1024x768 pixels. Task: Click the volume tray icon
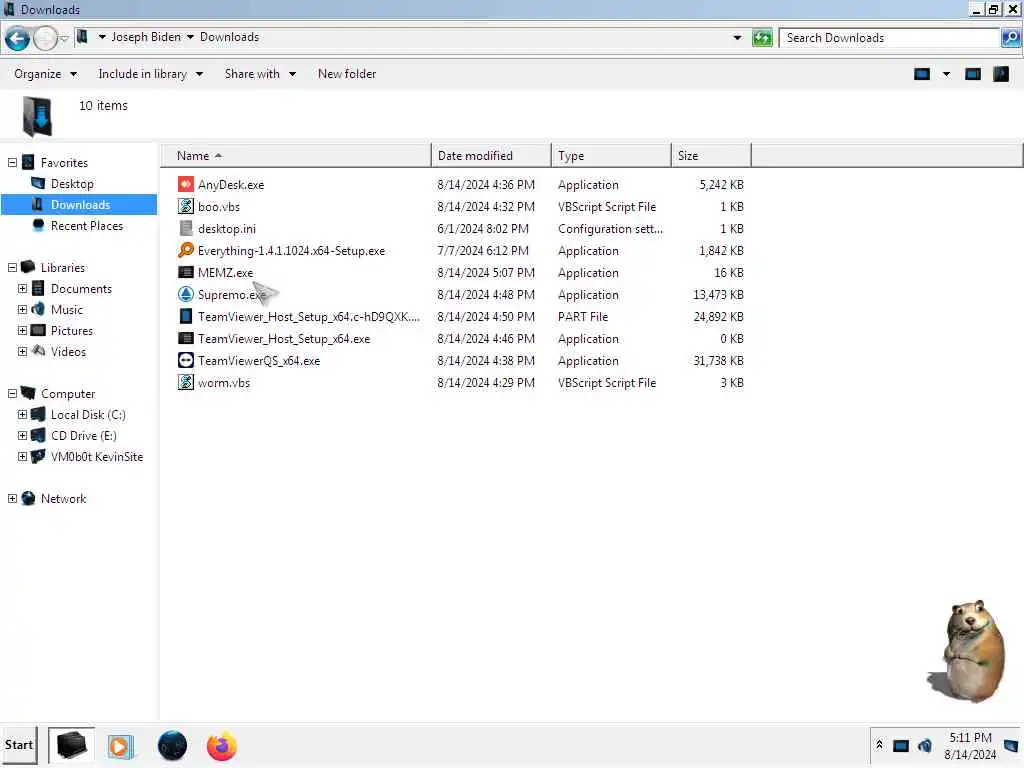(x=925, y=745)
